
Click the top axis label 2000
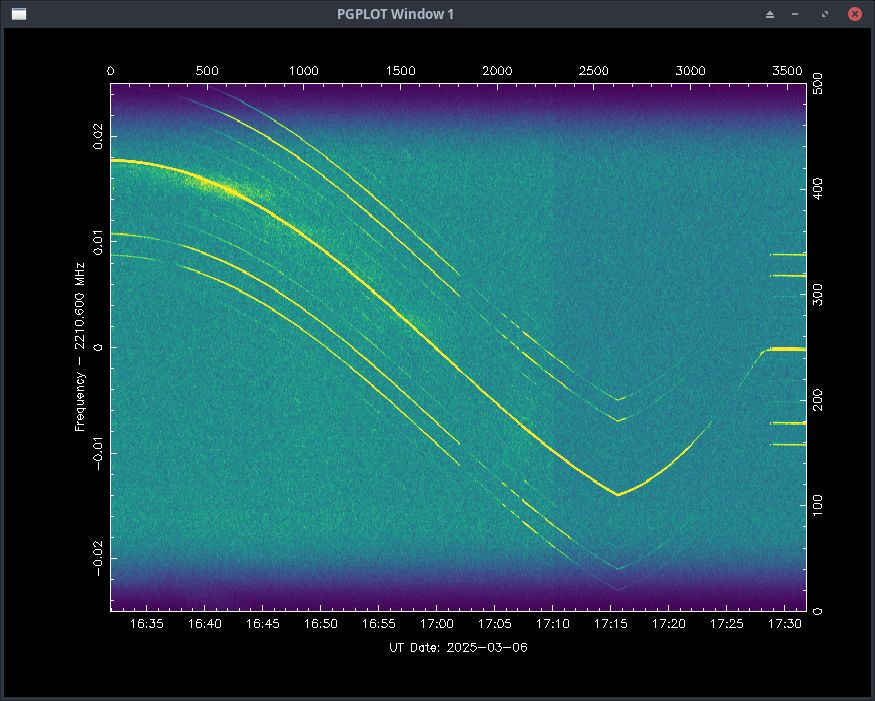497,71
